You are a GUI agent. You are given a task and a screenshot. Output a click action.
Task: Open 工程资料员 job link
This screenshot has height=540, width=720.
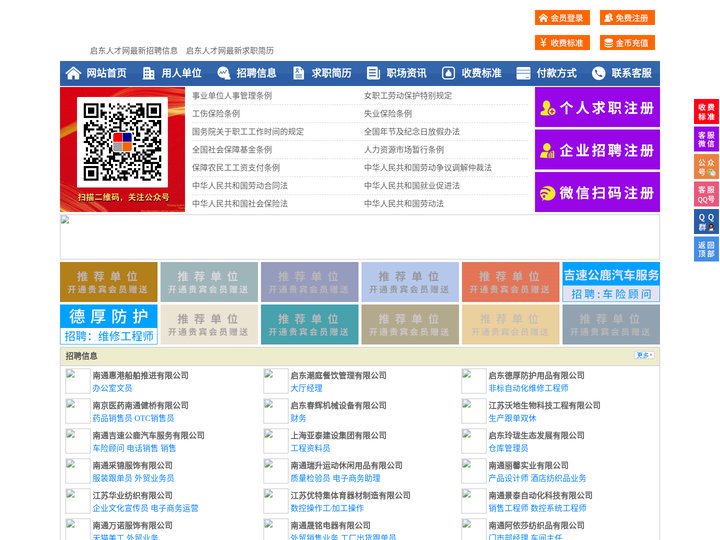310,448
